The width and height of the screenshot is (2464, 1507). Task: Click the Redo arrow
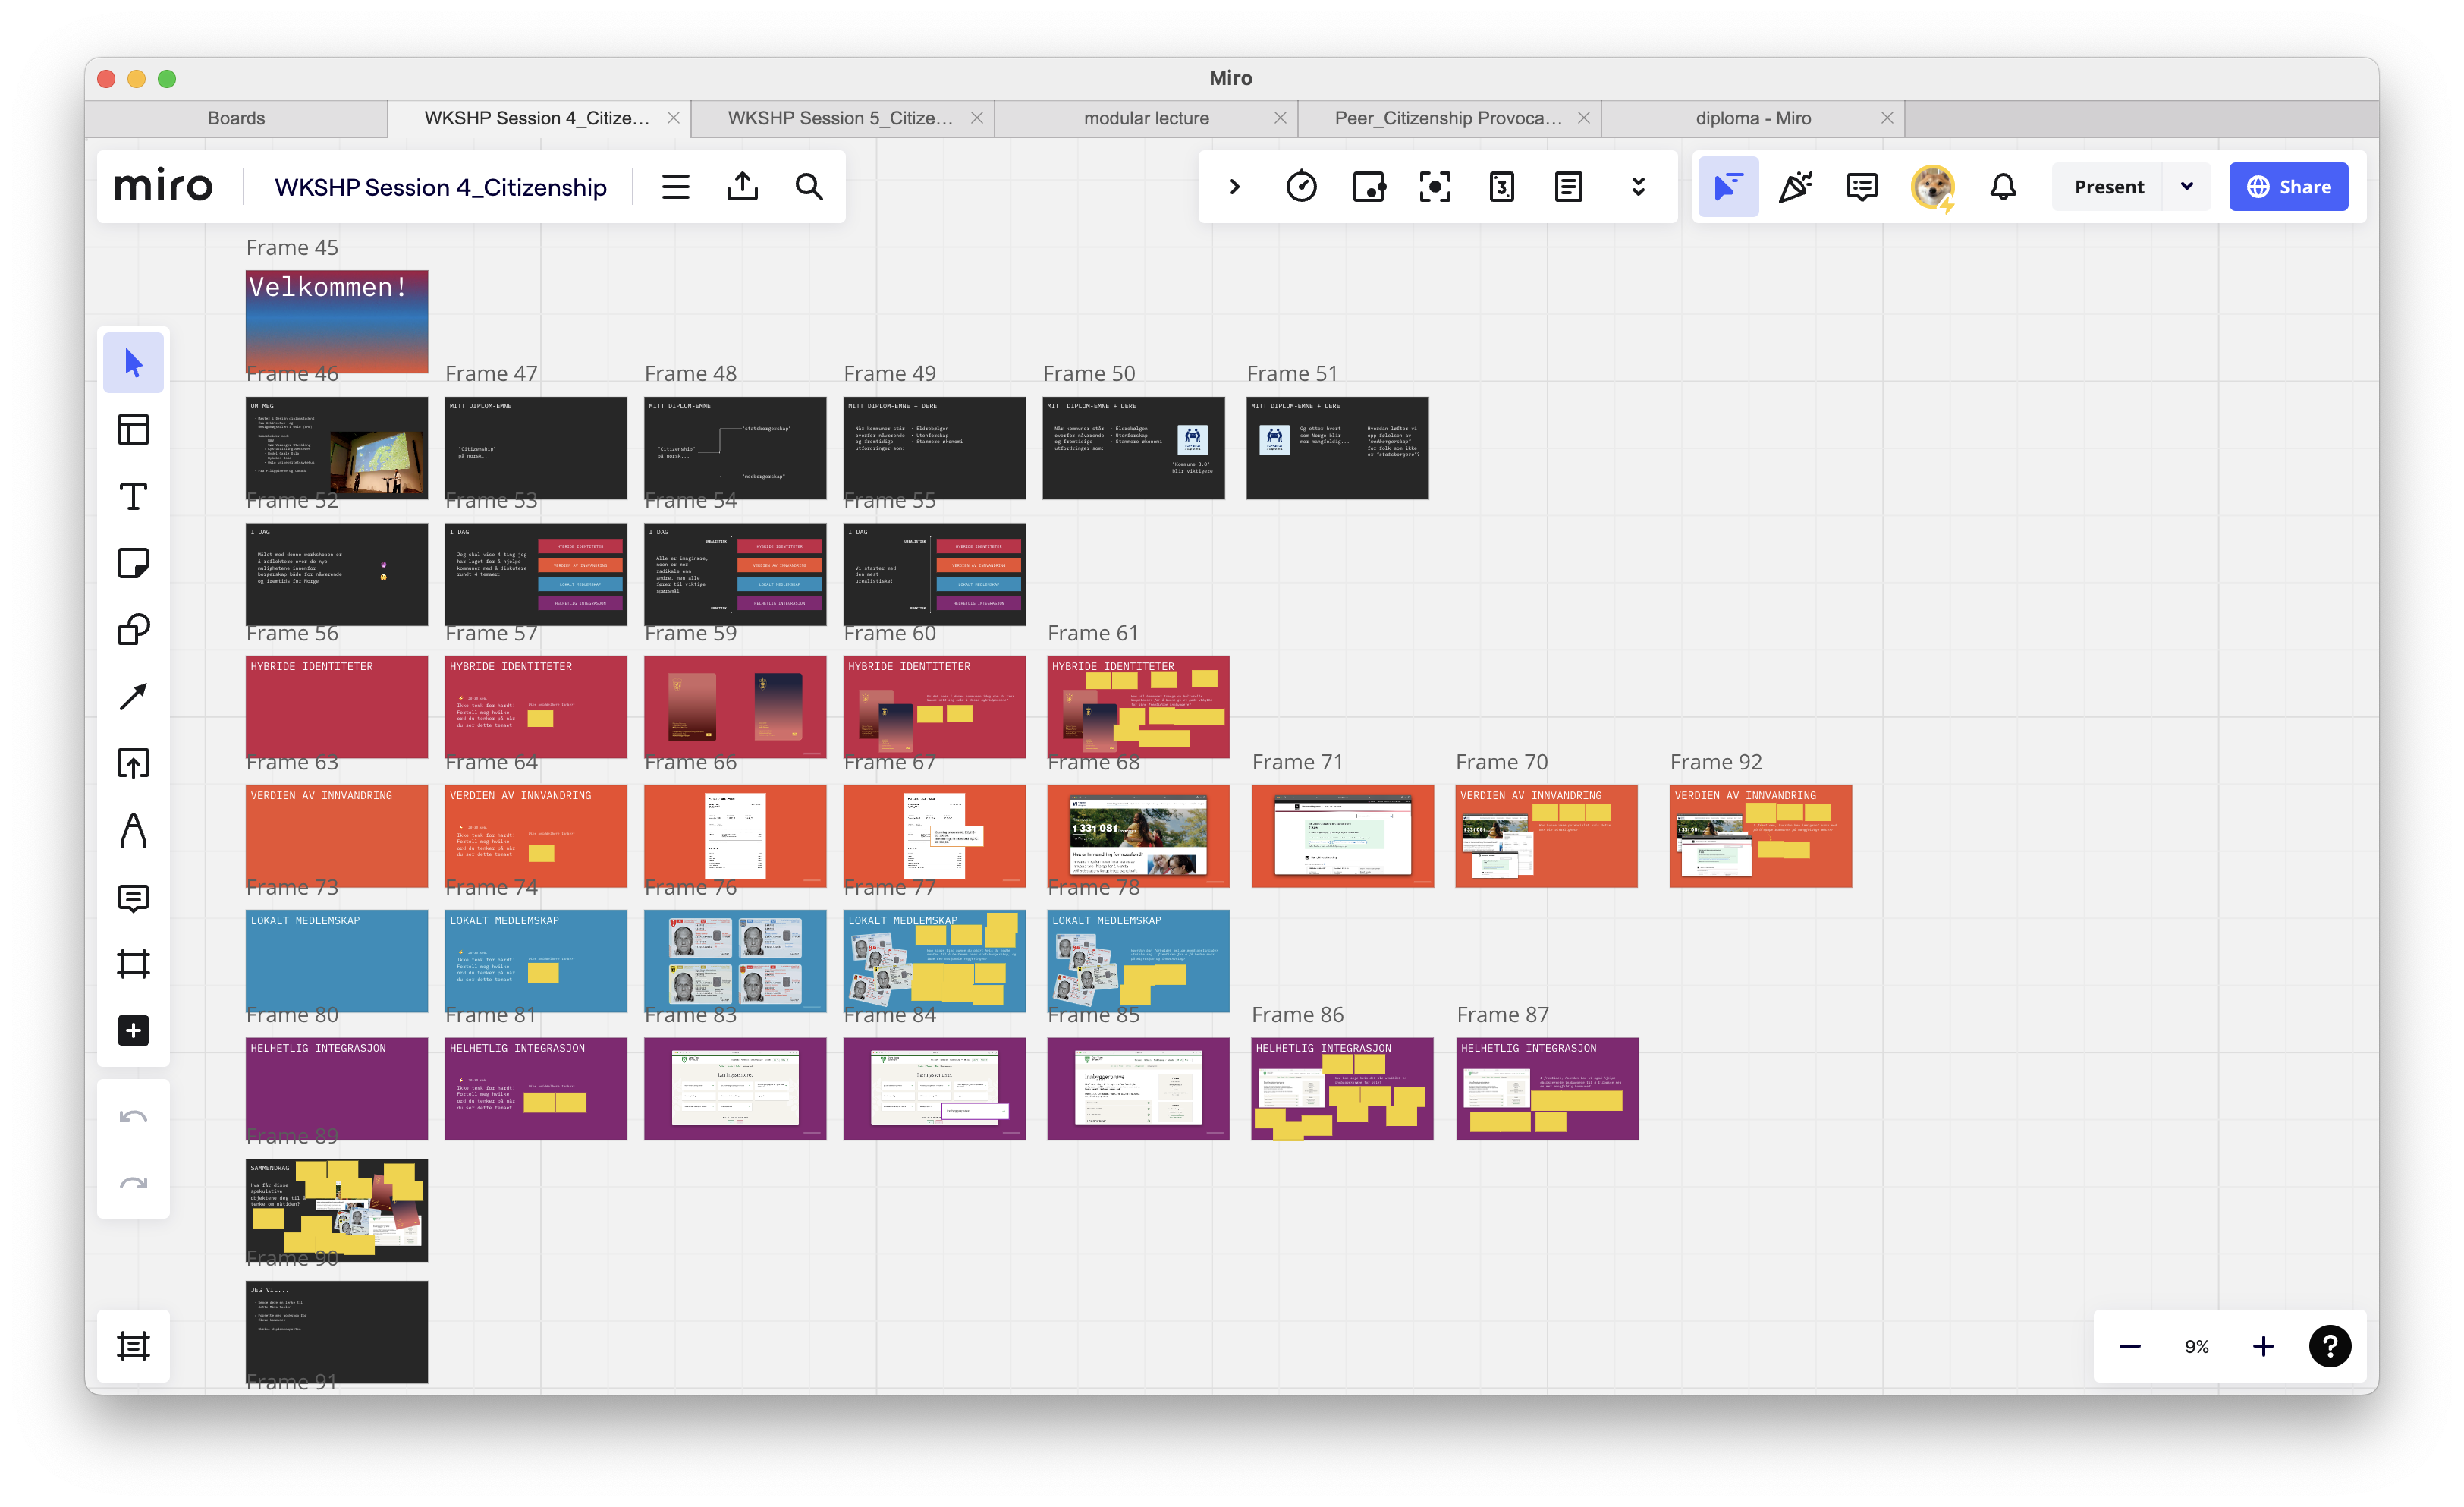pyautogui.click(x=133, y=1184)
